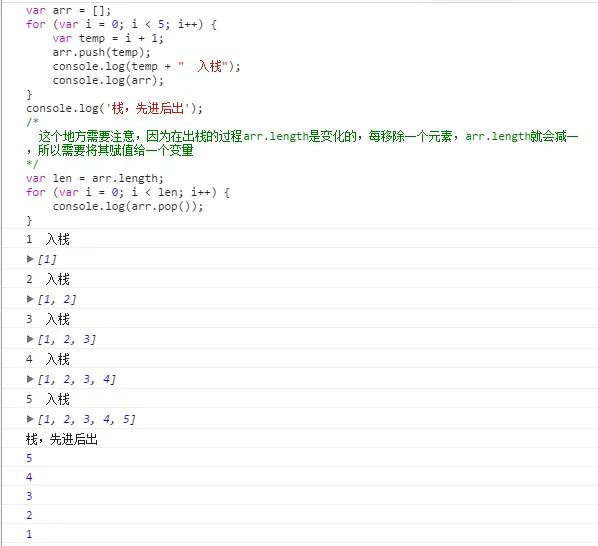Image resolution: width=598 pixels, height=546 pixels.
Task: Expand the [1, 2, 3, 4] array output
Action: (x=30, y=379)
